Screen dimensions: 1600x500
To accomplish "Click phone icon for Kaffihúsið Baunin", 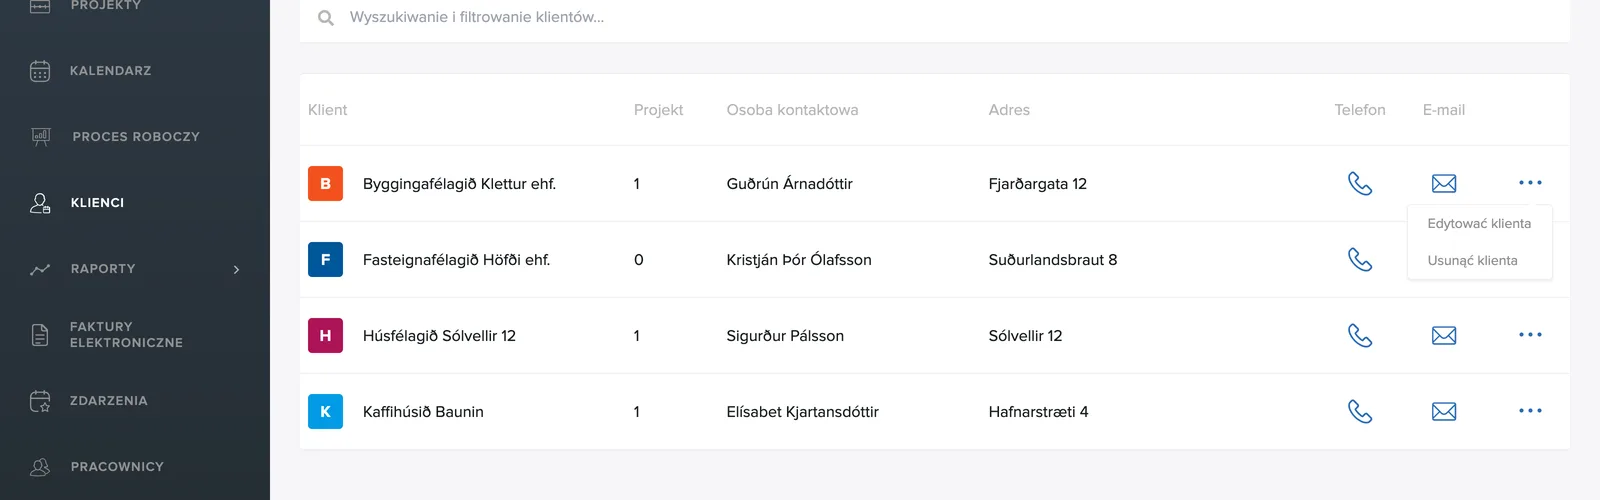I will [x=1360, y=411].
